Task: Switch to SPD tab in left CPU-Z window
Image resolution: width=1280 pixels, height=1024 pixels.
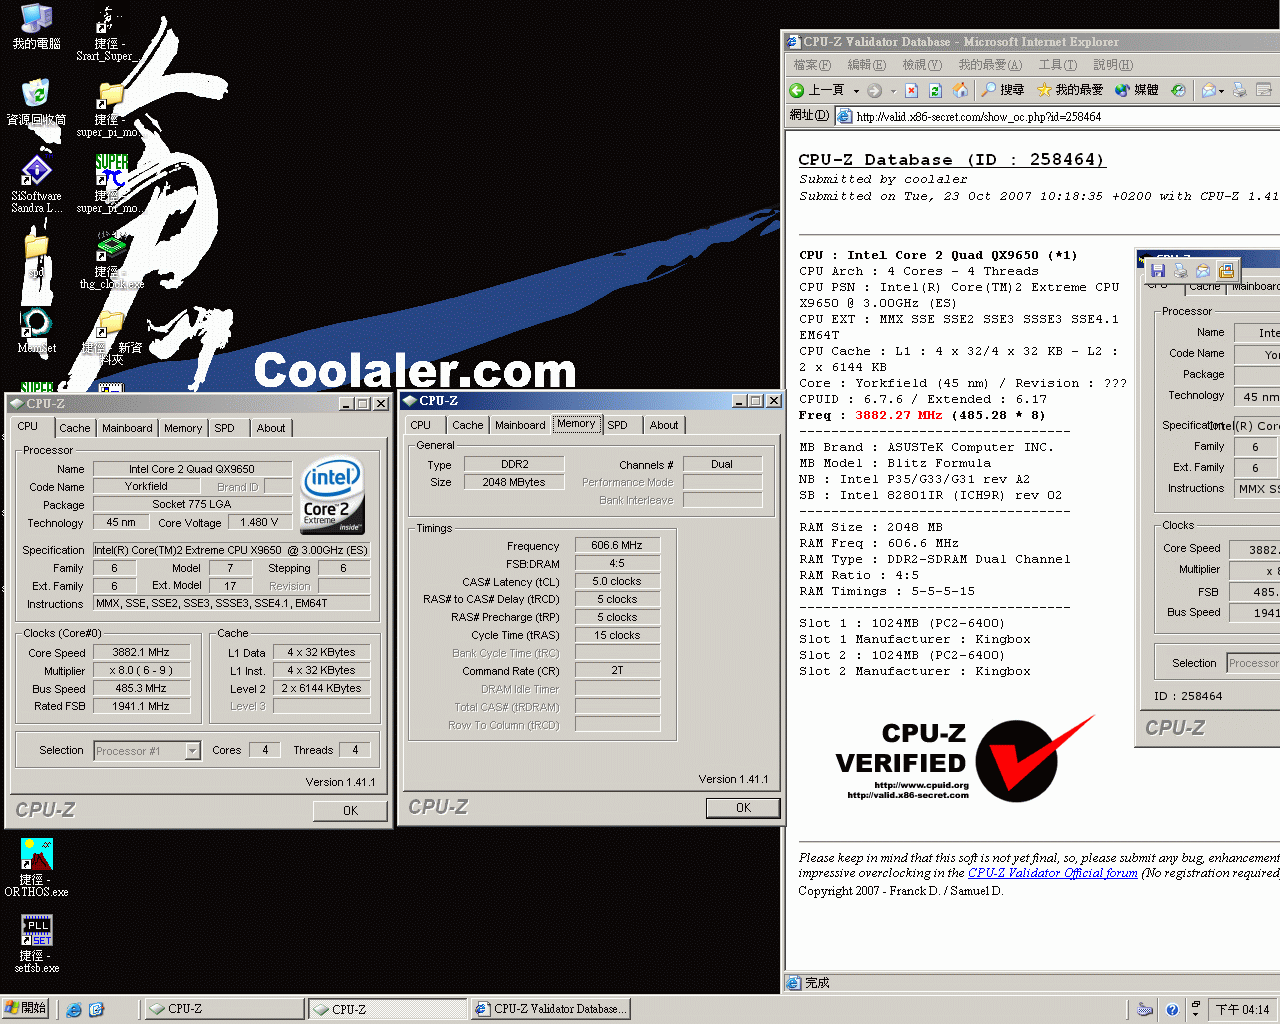Action: click(x=224, y=428)
